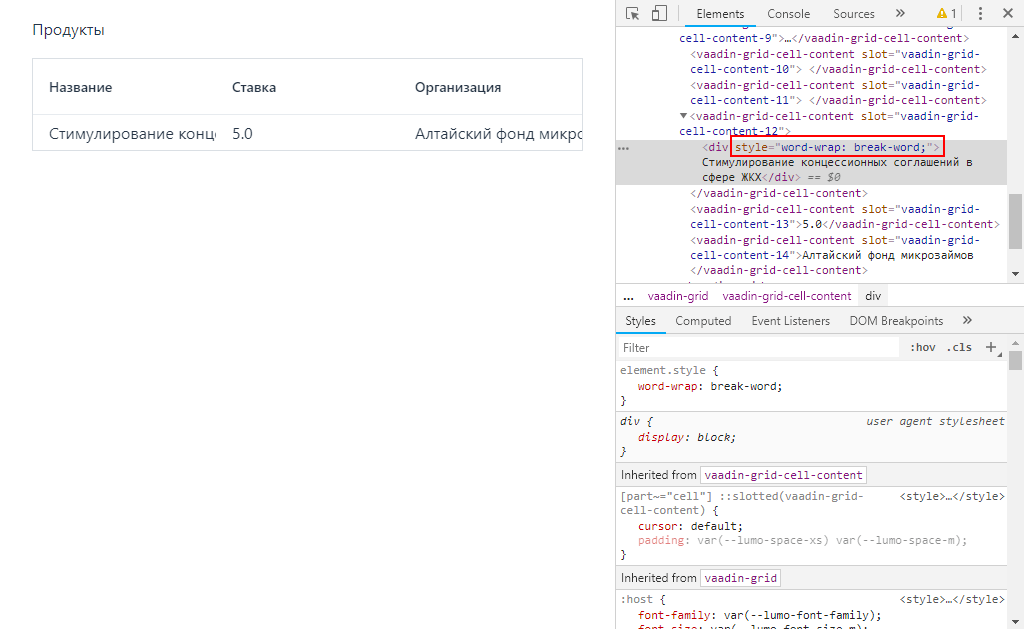This screenshot has height=629, width=1024.
Task: Click the Elements panel scroll-down arrow
Action: pyautogui.click(x=1015, y=274)
